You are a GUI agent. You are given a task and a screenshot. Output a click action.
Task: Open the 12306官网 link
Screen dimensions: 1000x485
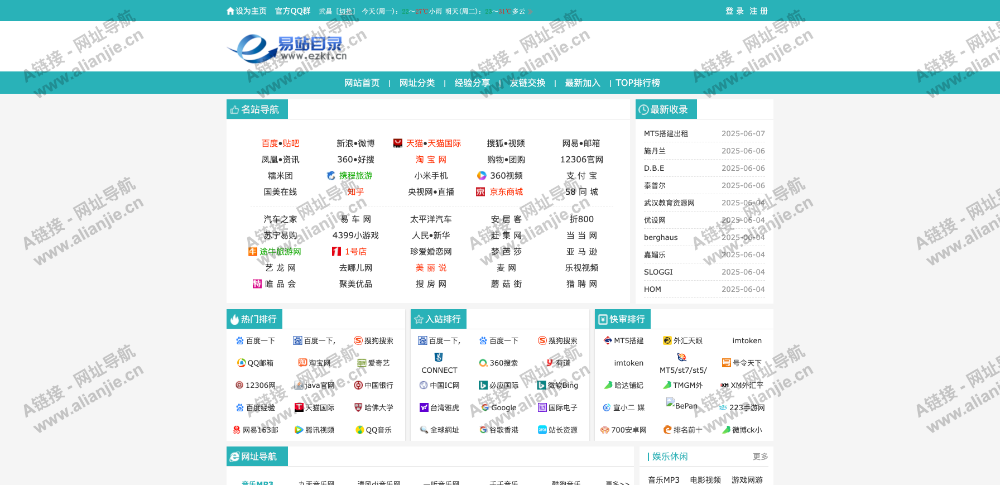click(x=582, y=160)
